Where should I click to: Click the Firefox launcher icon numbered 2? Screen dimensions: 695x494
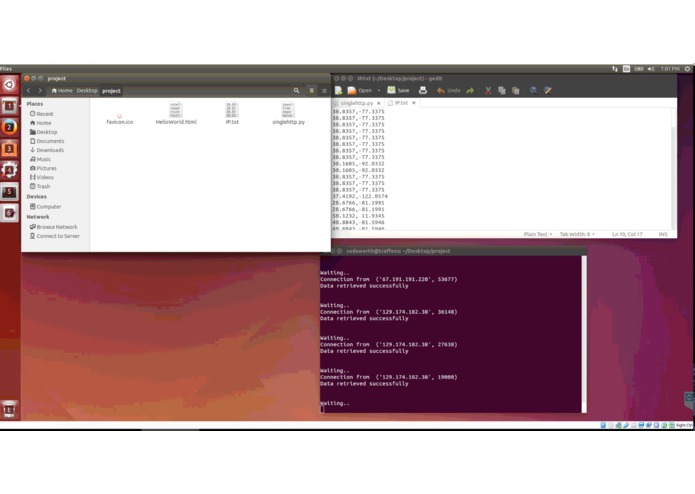click(9, 127)
